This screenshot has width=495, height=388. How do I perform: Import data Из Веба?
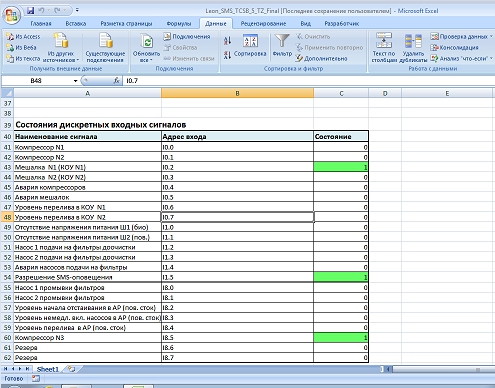tap(21, 48)
